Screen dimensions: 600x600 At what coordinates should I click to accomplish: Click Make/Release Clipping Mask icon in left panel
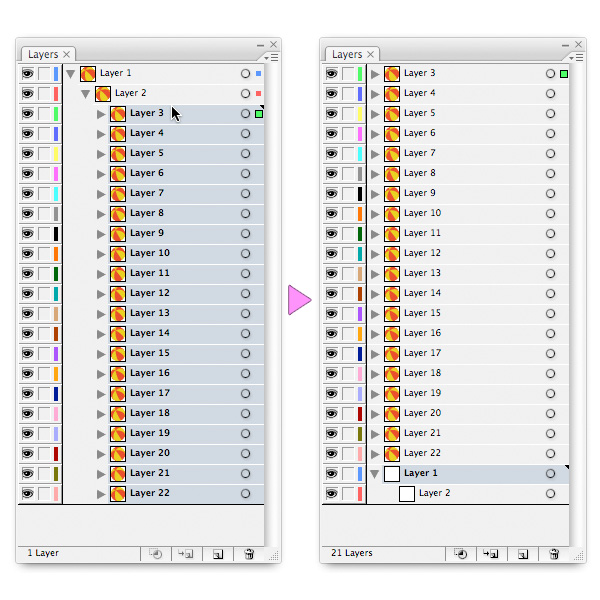coord(156,554)
